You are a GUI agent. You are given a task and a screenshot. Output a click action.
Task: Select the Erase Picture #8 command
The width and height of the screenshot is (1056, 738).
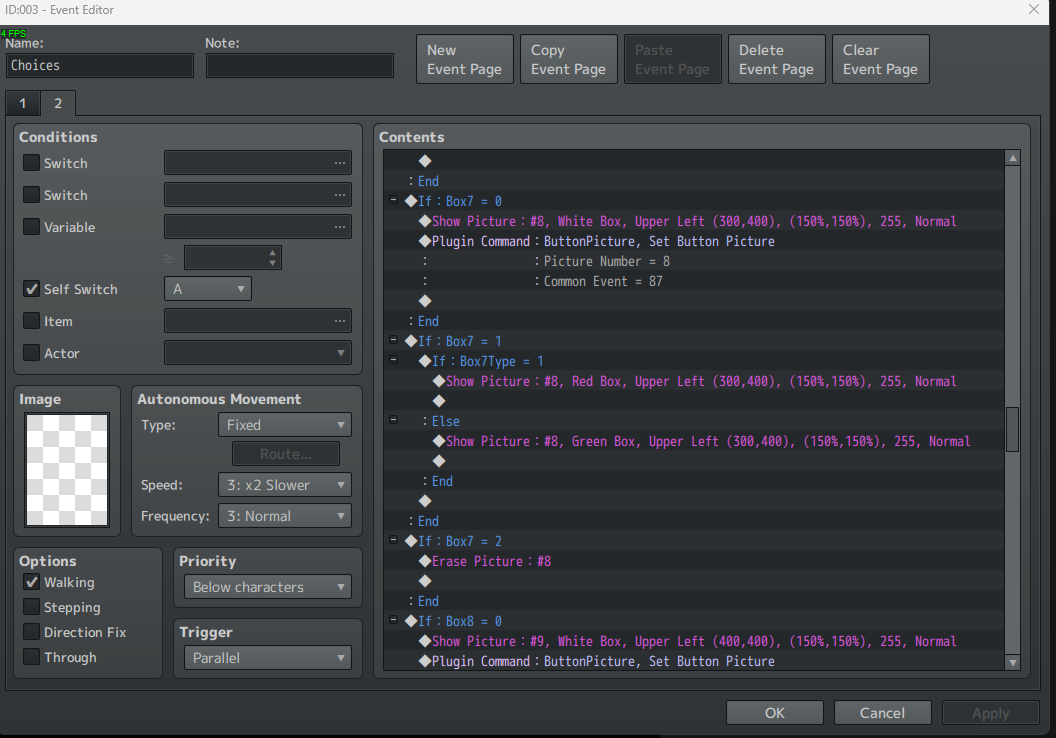click(x=694, y=561)
